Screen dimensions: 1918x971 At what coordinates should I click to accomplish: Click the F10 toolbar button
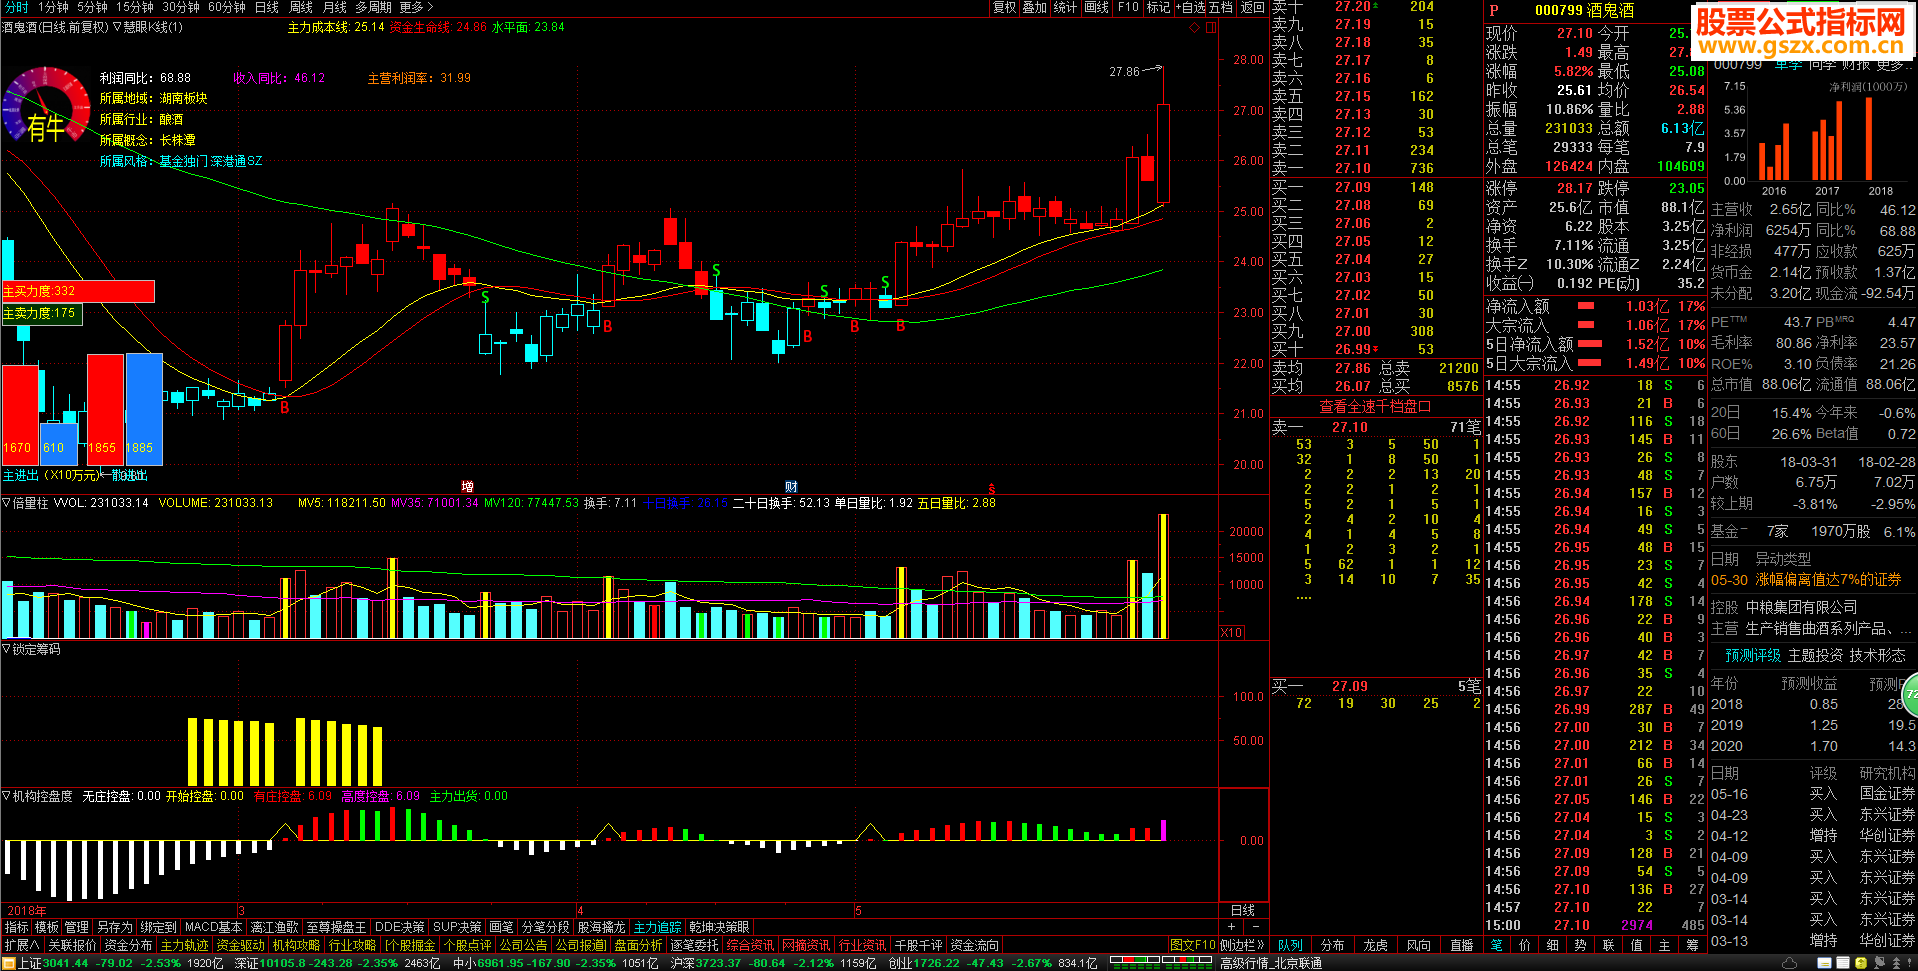[1128, 7]
